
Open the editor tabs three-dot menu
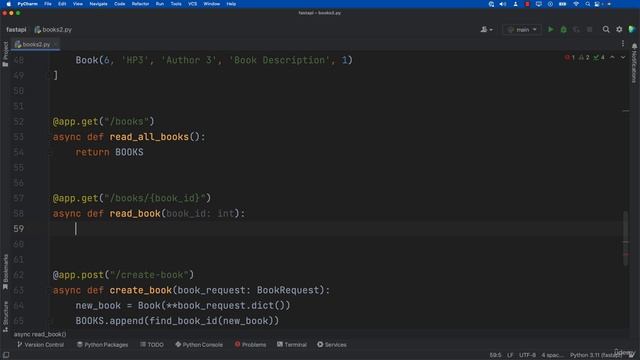click(623, 44)
